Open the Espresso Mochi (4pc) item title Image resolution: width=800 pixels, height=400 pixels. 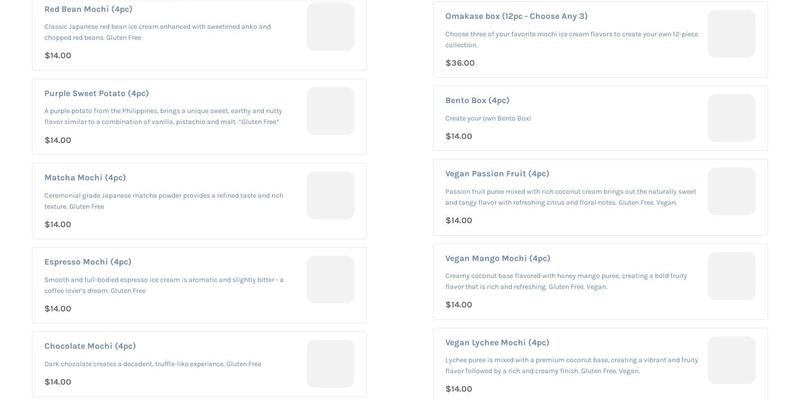(88, 261)
